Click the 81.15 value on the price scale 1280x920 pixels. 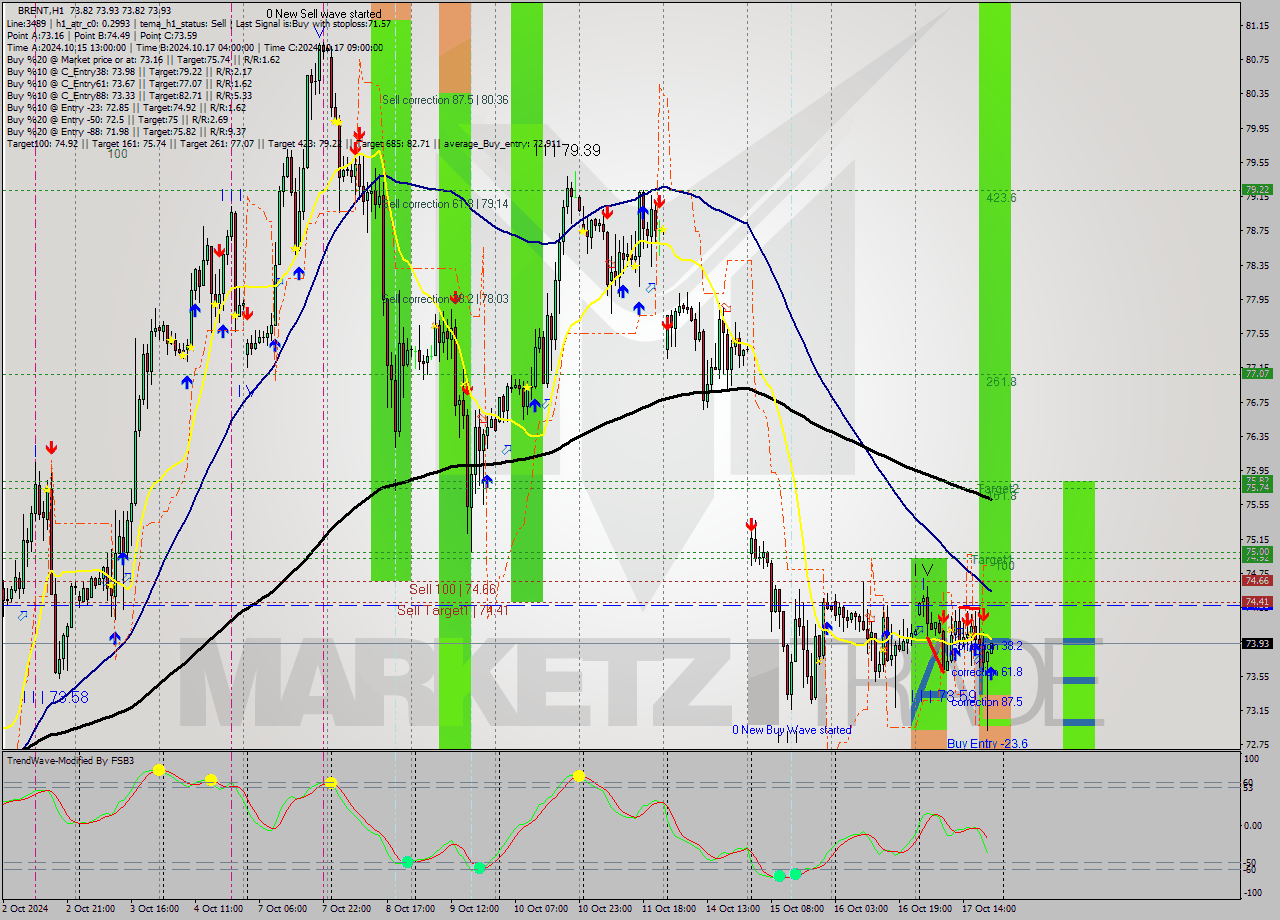pos(1257,25)
